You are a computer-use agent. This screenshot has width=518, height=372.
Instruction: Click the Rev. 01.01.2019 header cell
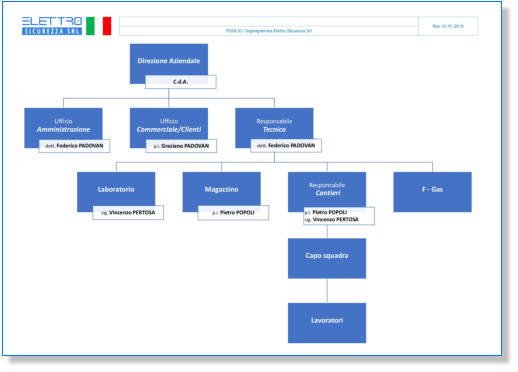(448, 26)
